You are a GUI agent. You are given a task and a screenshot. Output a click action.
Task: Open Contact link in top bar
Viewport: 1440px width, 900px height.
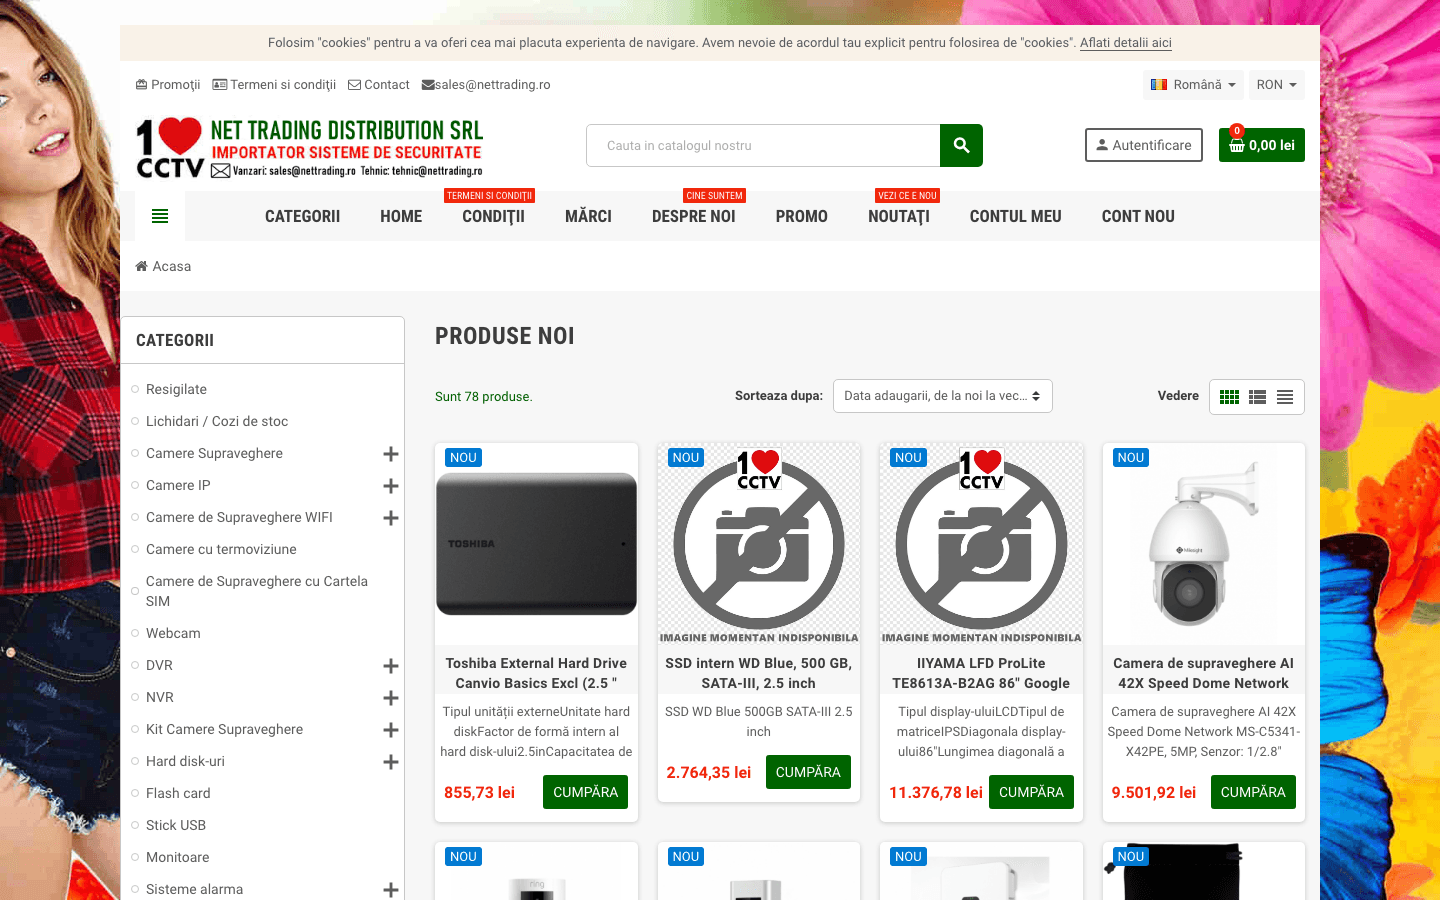click(379, 85)
